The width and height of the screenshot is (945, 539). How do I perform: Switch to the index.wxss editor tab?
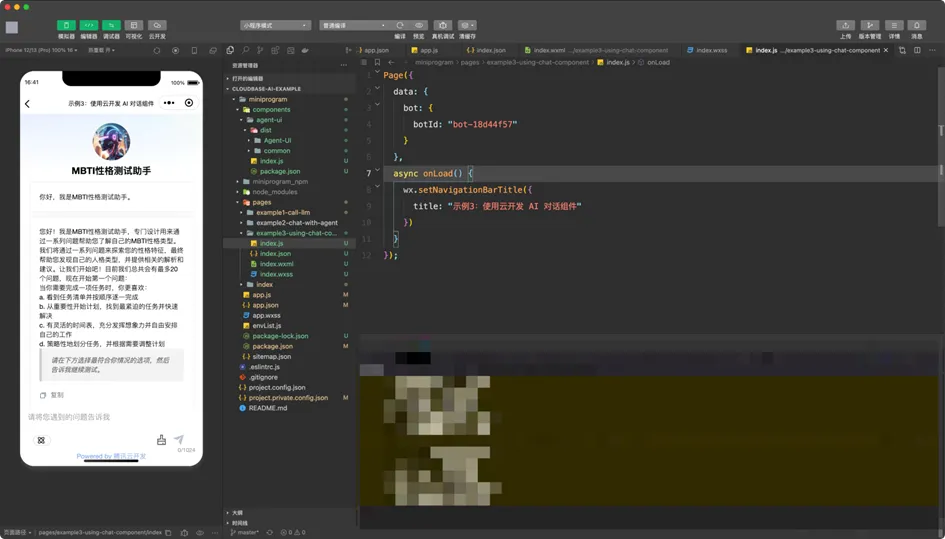(708, 51)
